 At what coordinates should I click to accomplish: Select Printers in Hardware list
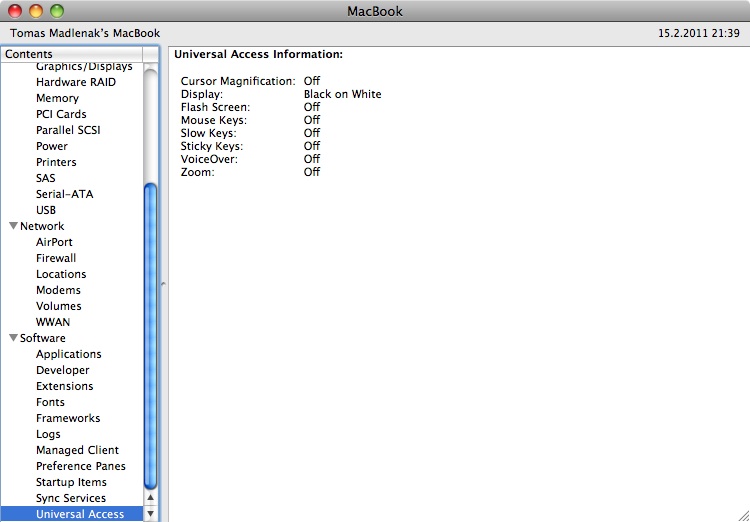[x=56, y=162]
